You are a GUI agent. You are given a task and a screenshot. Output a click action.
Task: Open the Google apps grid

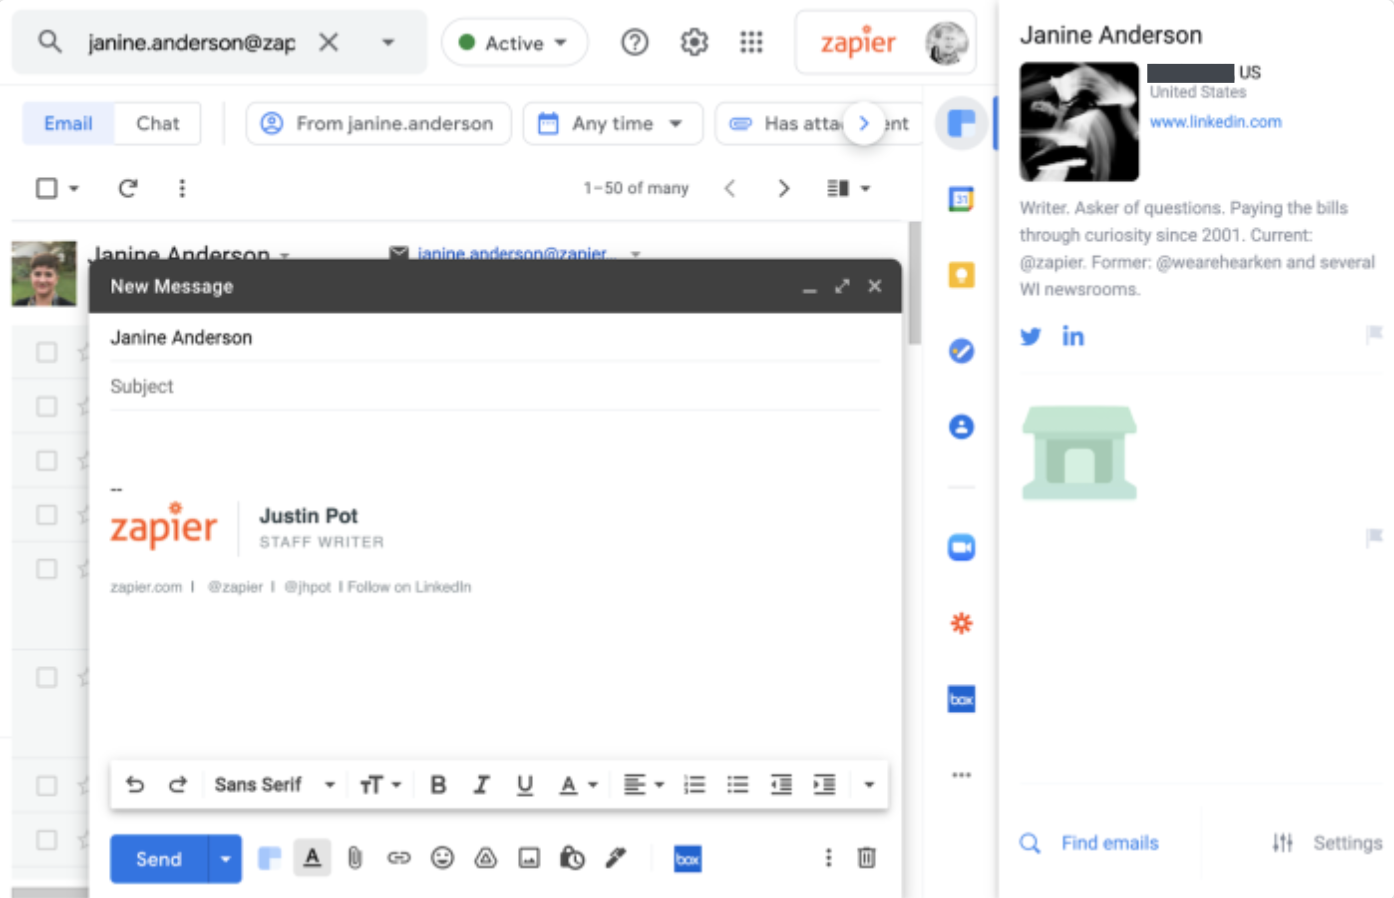point(751,42)
